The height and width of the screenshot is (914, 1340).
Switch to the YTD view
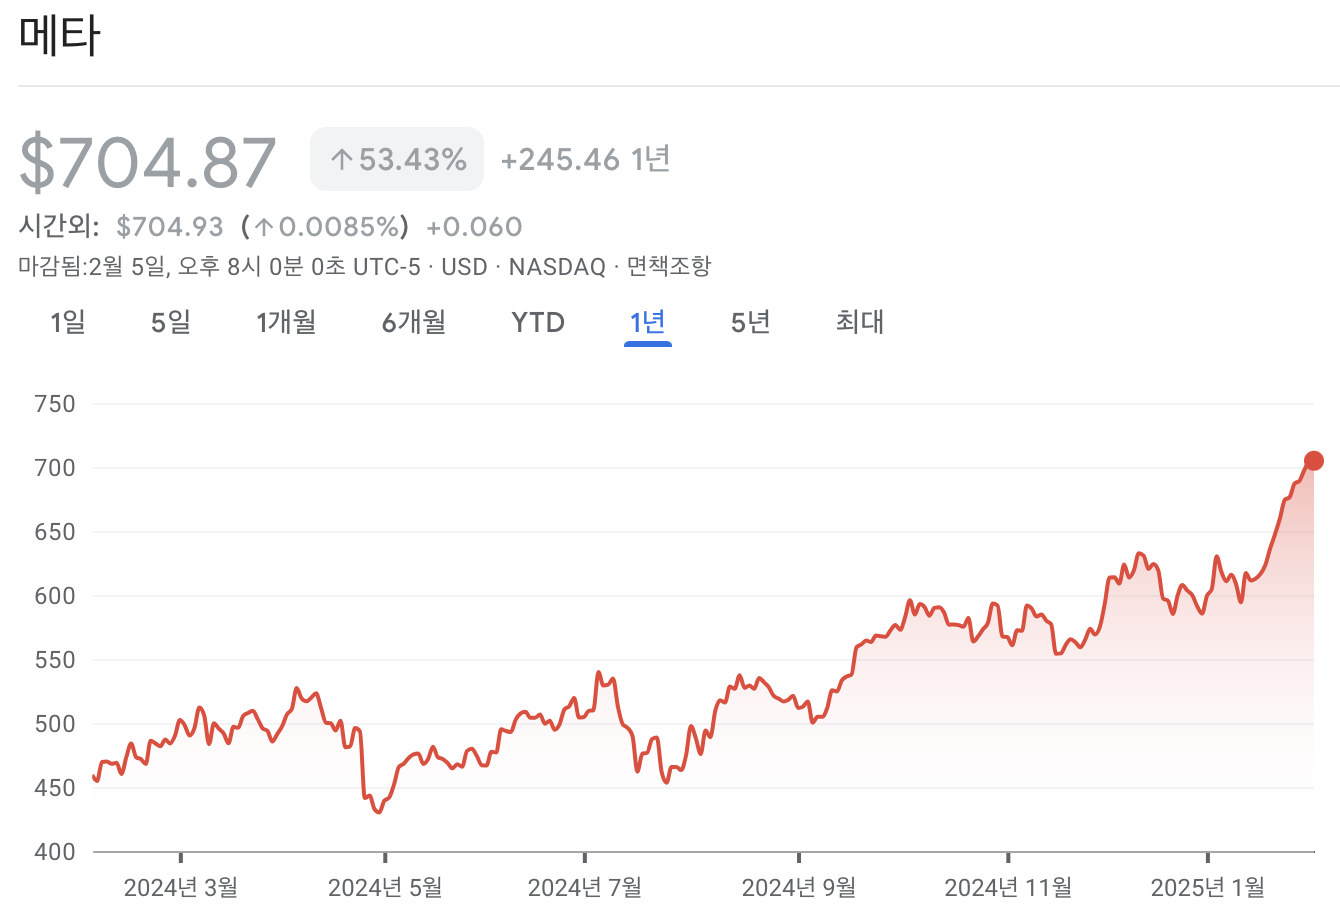(x=538, y=322)
